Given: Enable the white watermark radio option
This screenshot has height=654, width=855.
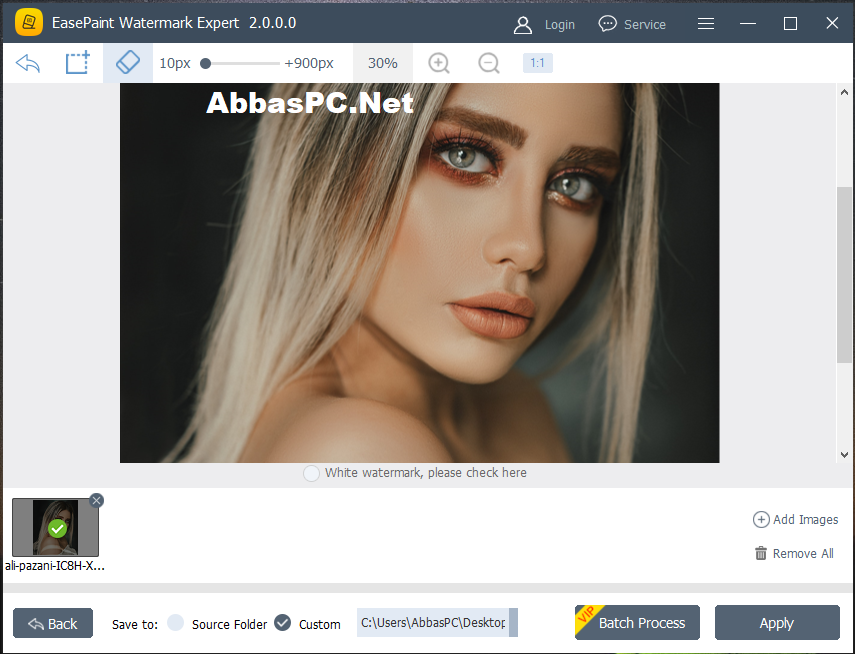Looking at the screenshot, I should pyautogui.click(x=311, y=473).
